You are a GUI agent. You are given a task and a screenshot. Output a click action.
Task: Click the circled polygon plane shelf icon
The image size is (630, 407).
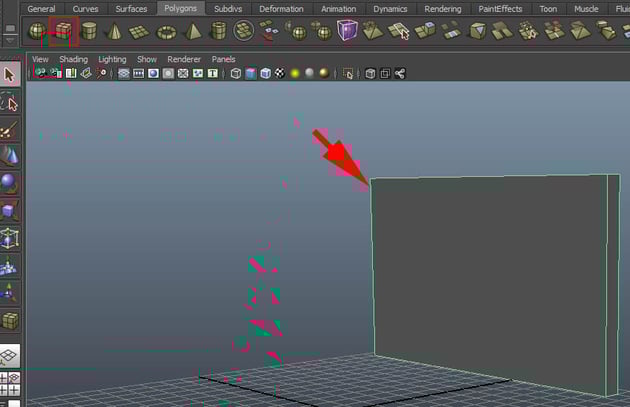pos(243,31)
